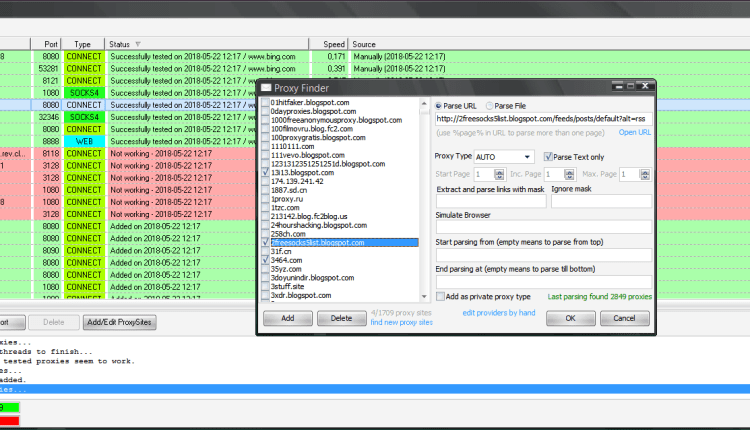Click into the Parse URL address field
This screenshot has height=430, width=750.
click(543, 119)
